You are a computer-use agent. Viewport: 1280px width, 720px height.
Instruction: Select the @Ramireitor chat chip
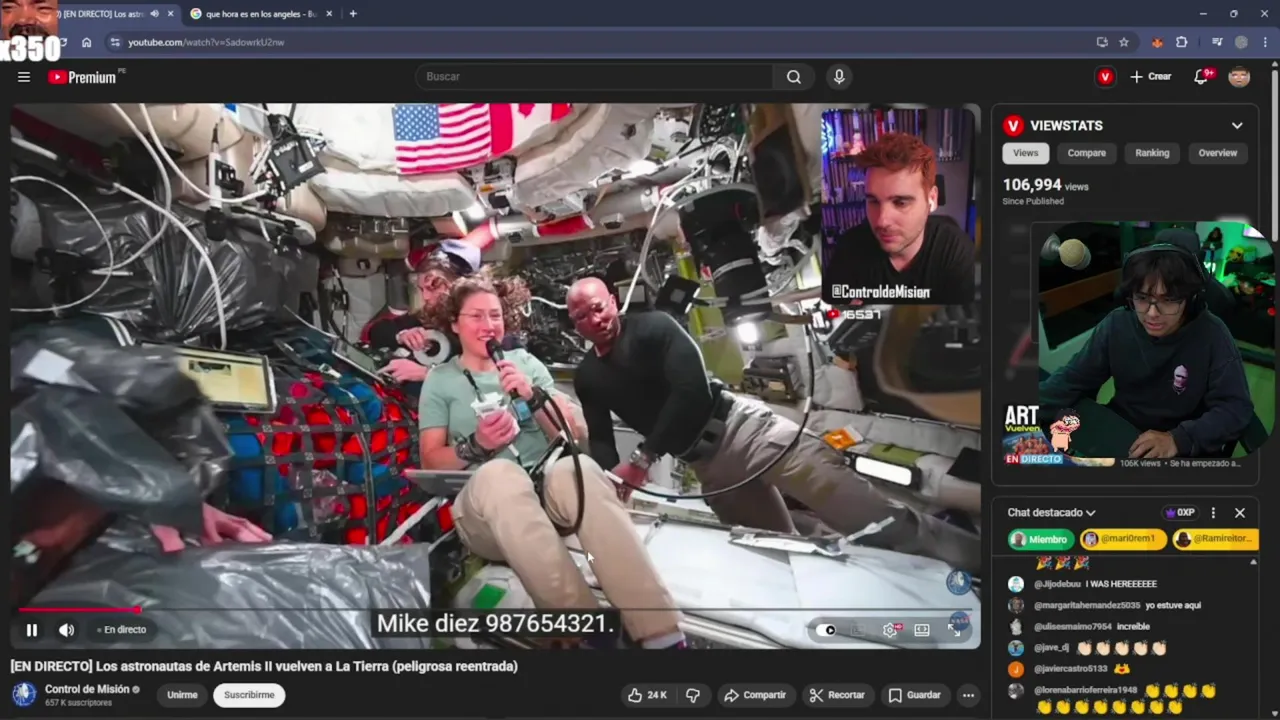tap(1214, 539)
